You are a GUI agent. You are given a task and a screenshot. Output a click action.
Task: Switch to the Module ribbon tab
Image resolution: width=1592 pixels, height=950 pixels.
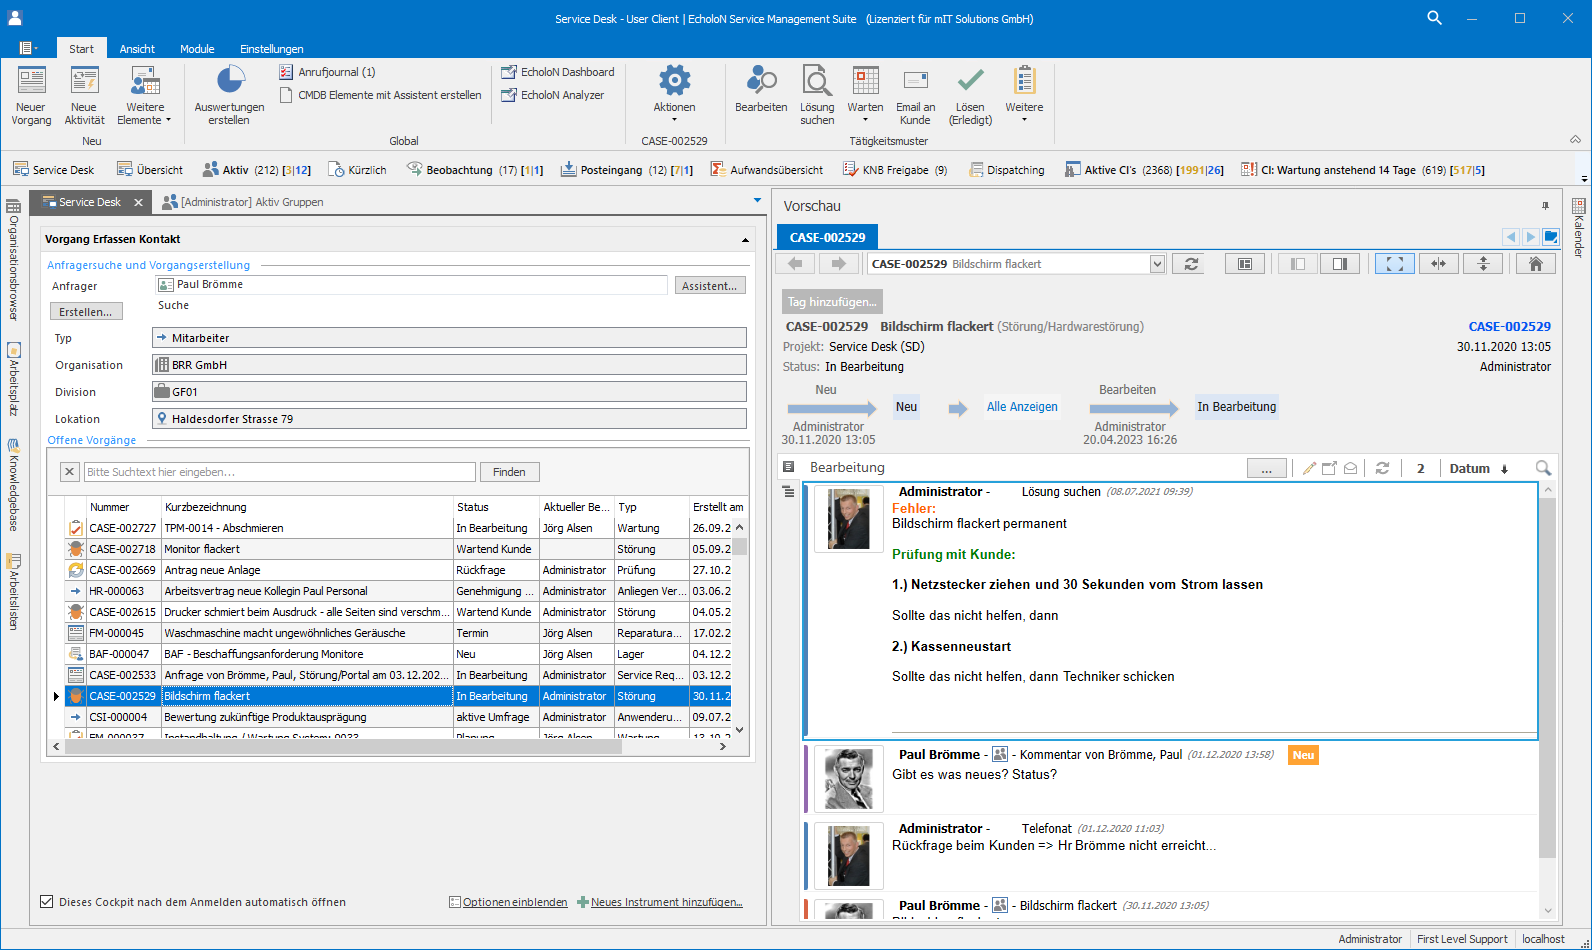[x=197, y=49]
